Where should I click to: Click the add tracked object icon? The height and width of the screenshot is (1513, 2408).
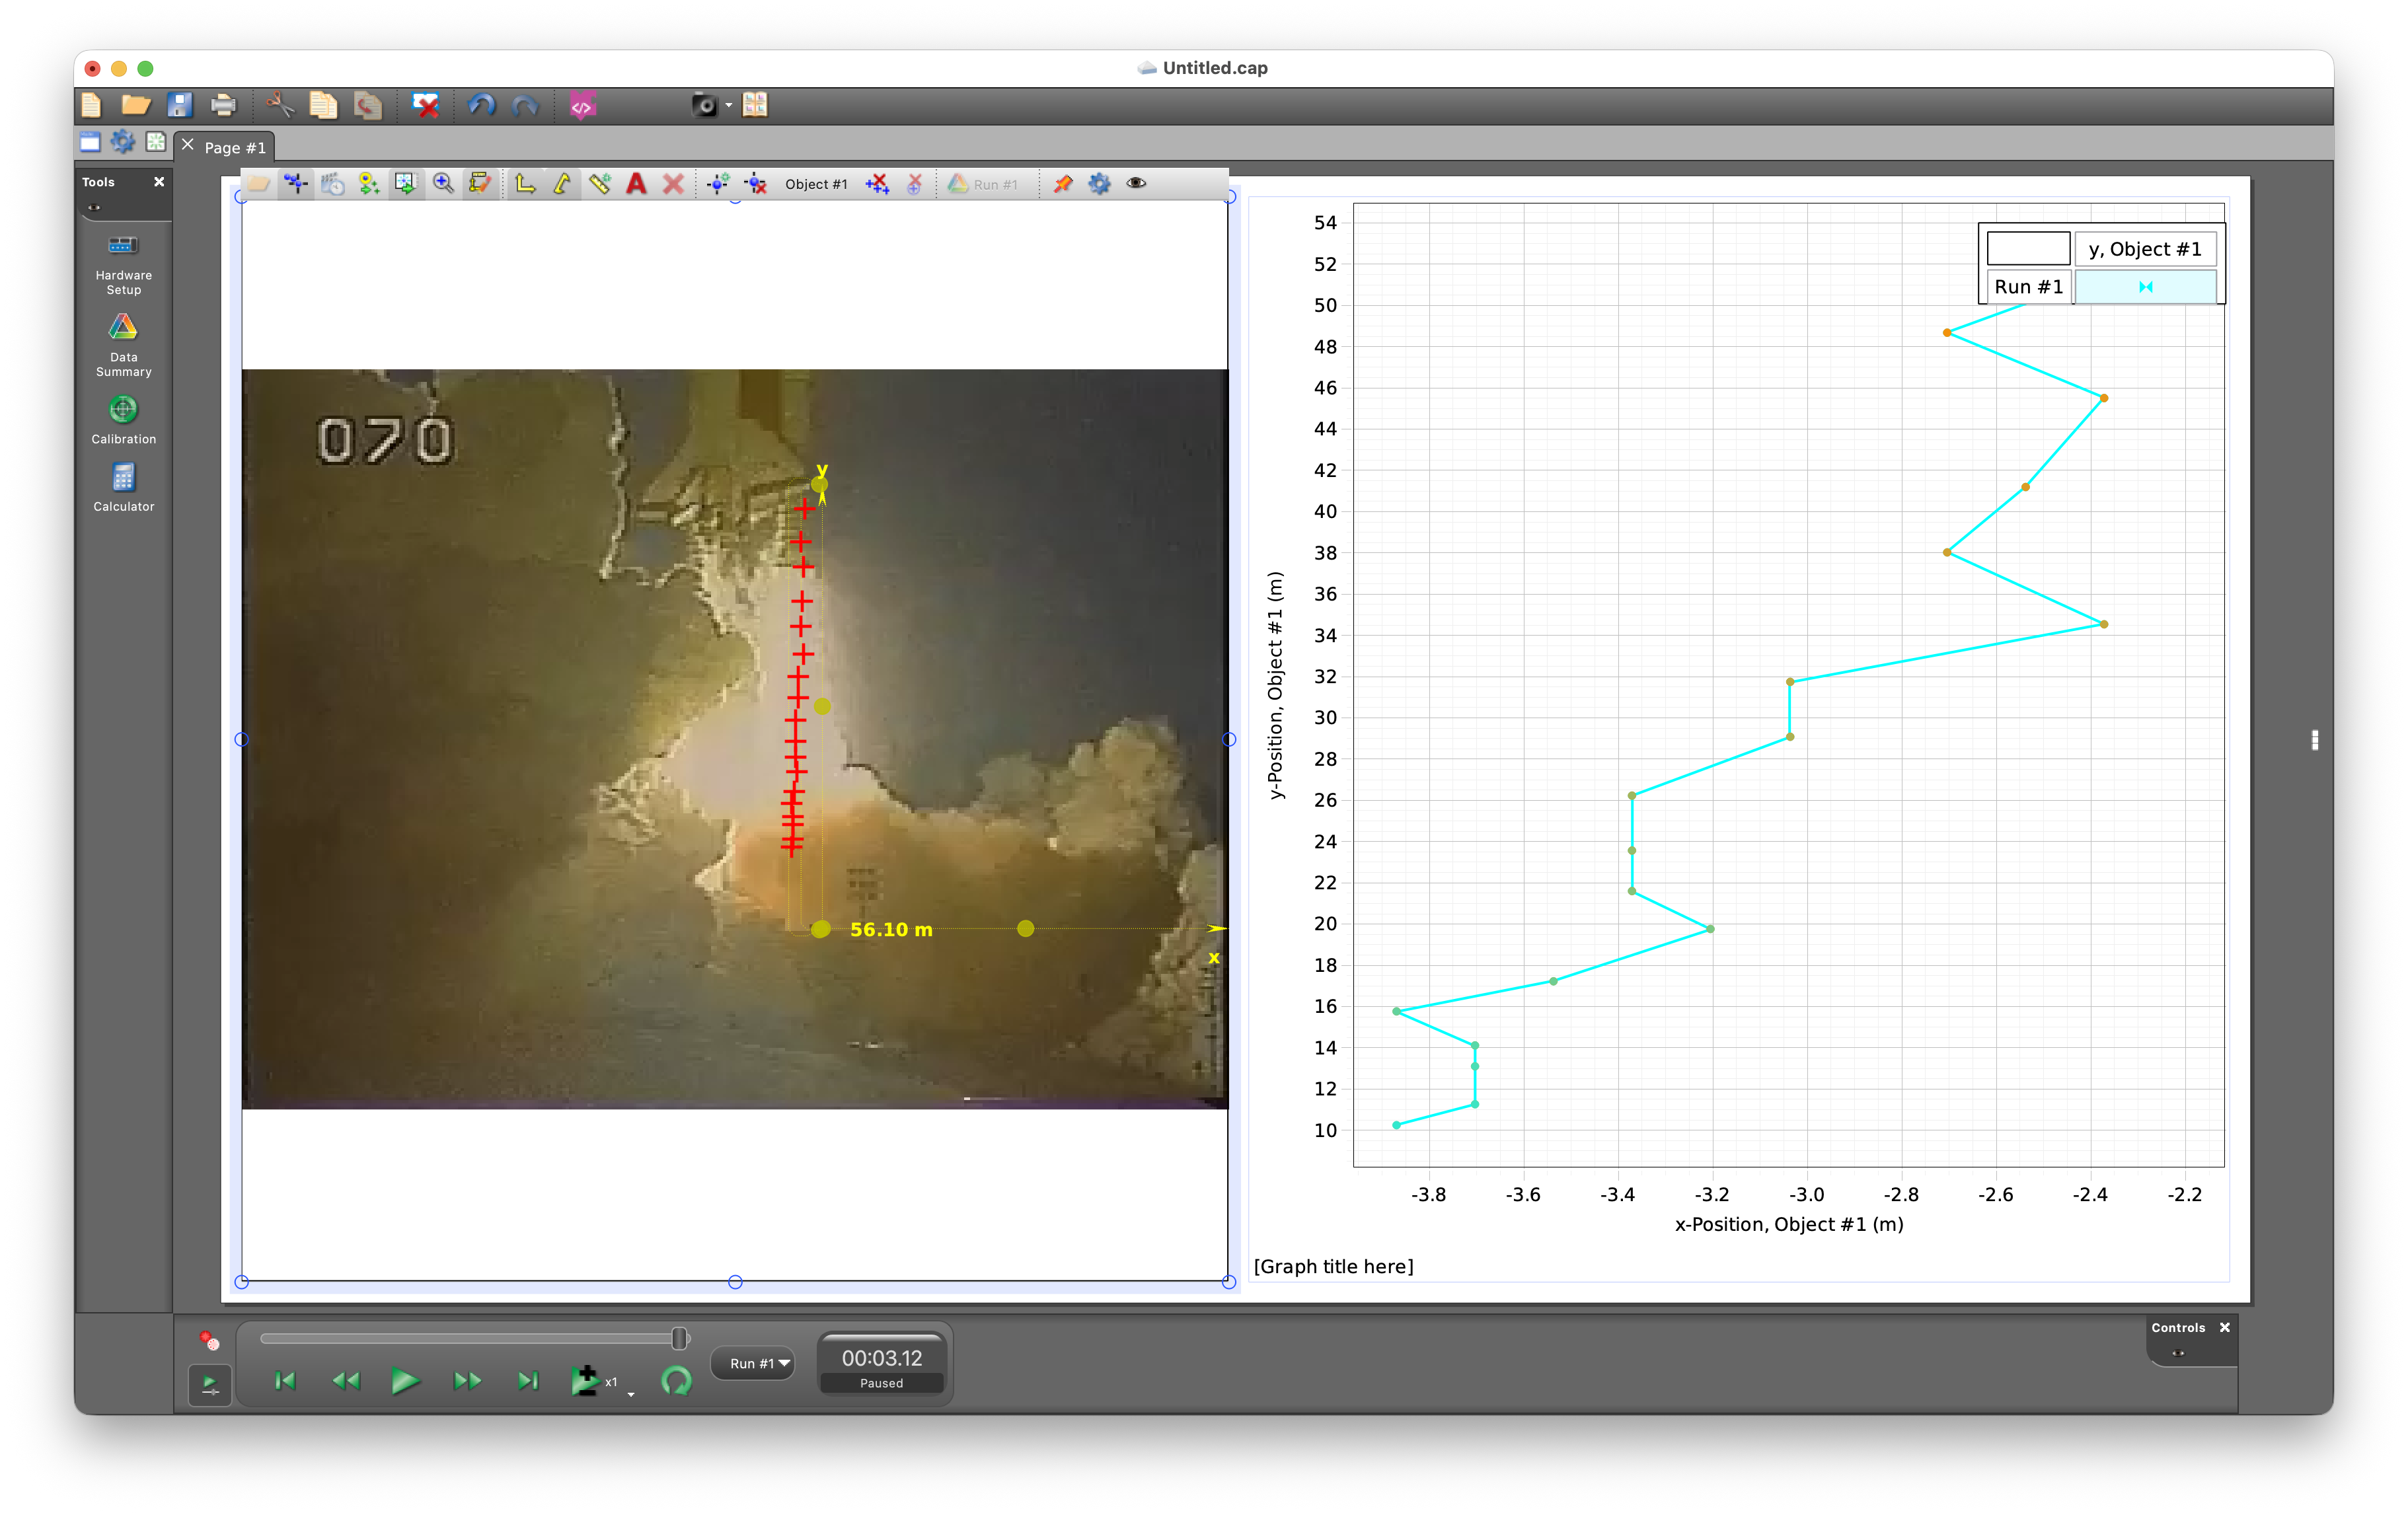coord(718,184)
